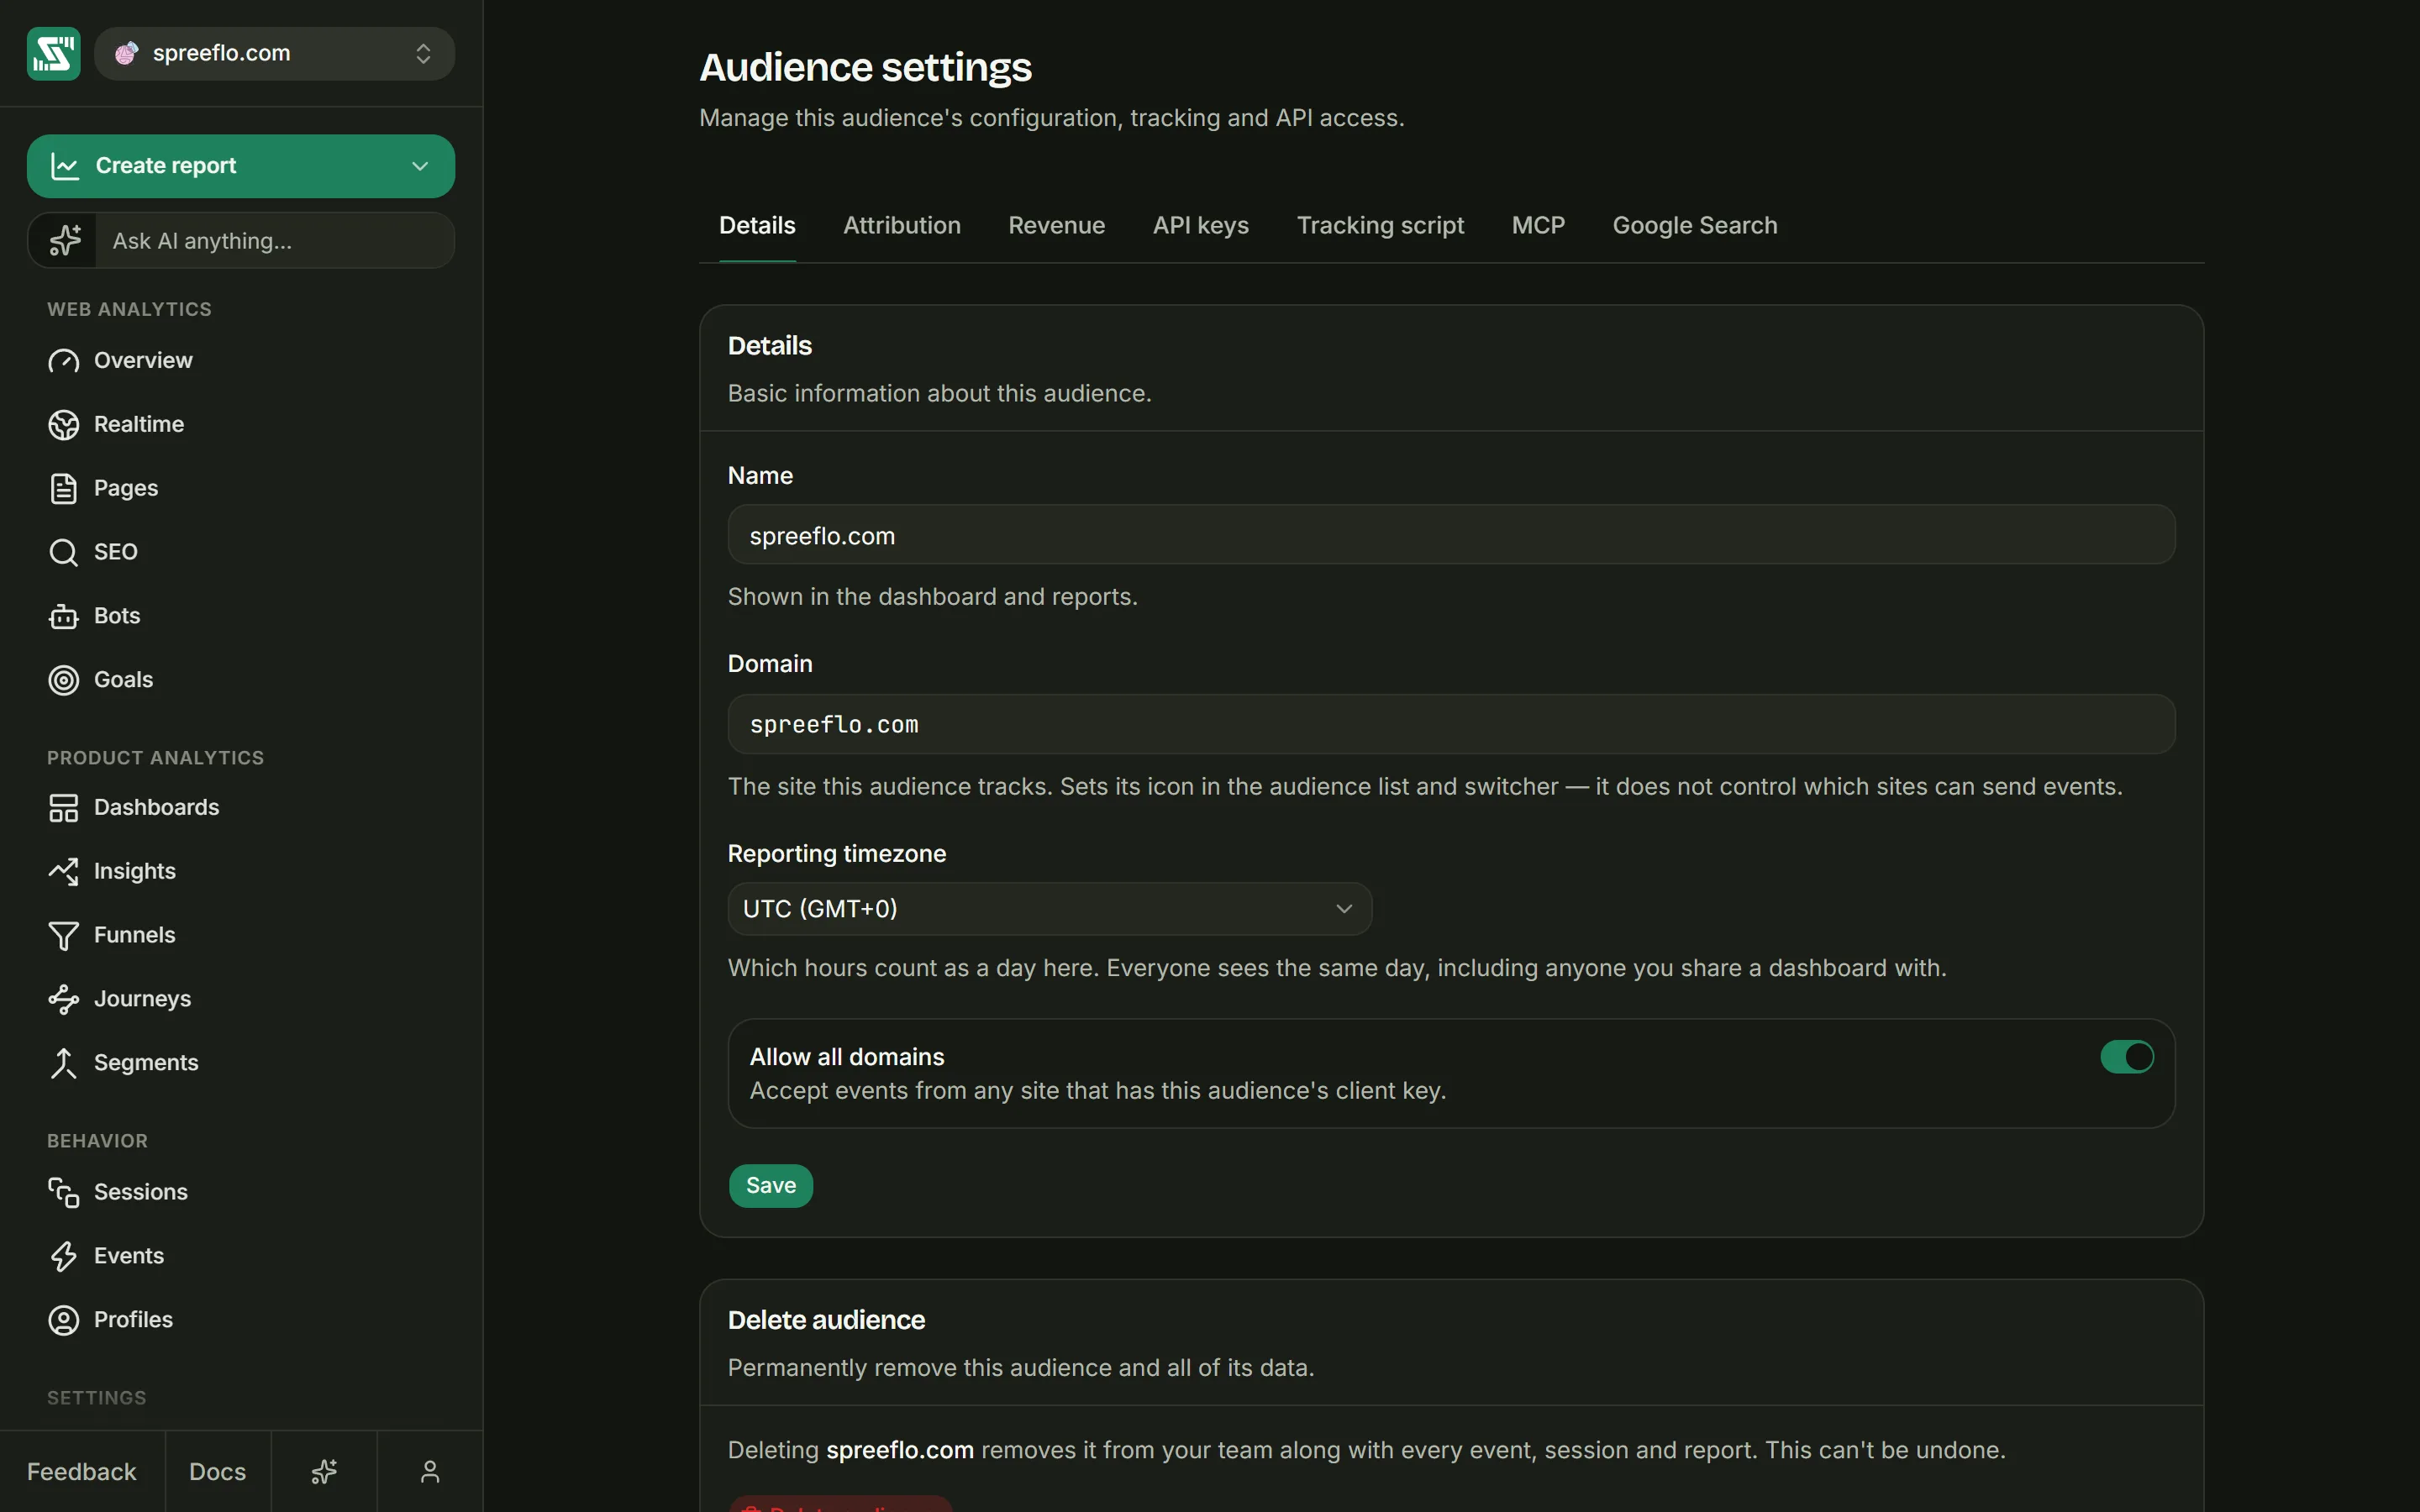Open the SEO magnifier icon
This screenshot has width=2420, height=1512.
pyautogui.click(x=63, y=553)
